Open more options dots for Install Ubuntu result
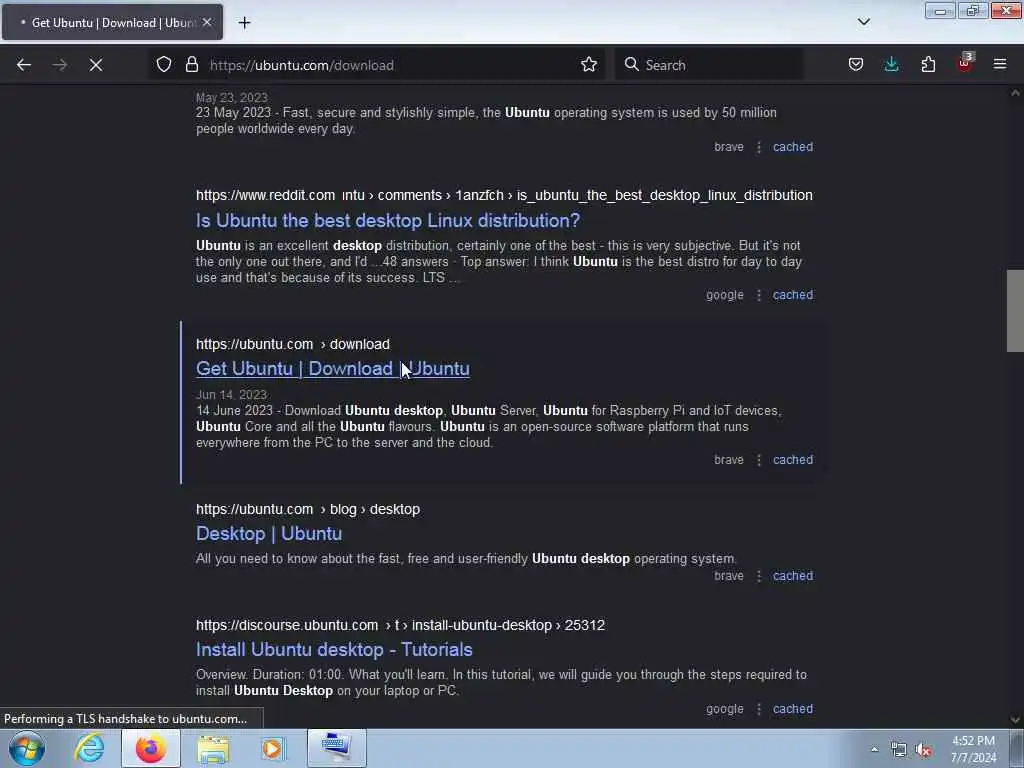Image resolution: width=1024 pixels, height=768 pixels. coord(758,709)
